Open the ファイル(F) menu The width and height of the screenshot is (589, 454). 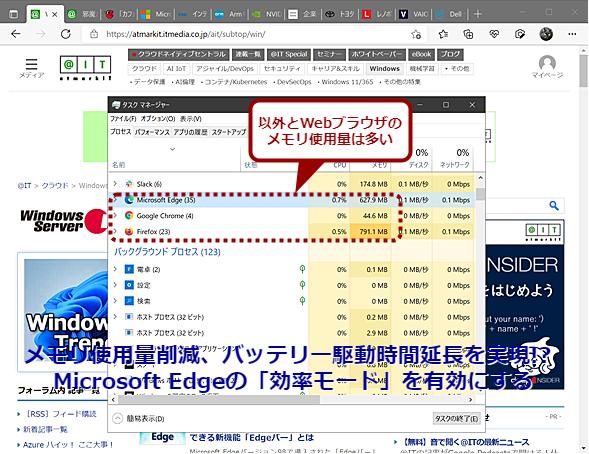pyautogui.click(x=123, y=119)
